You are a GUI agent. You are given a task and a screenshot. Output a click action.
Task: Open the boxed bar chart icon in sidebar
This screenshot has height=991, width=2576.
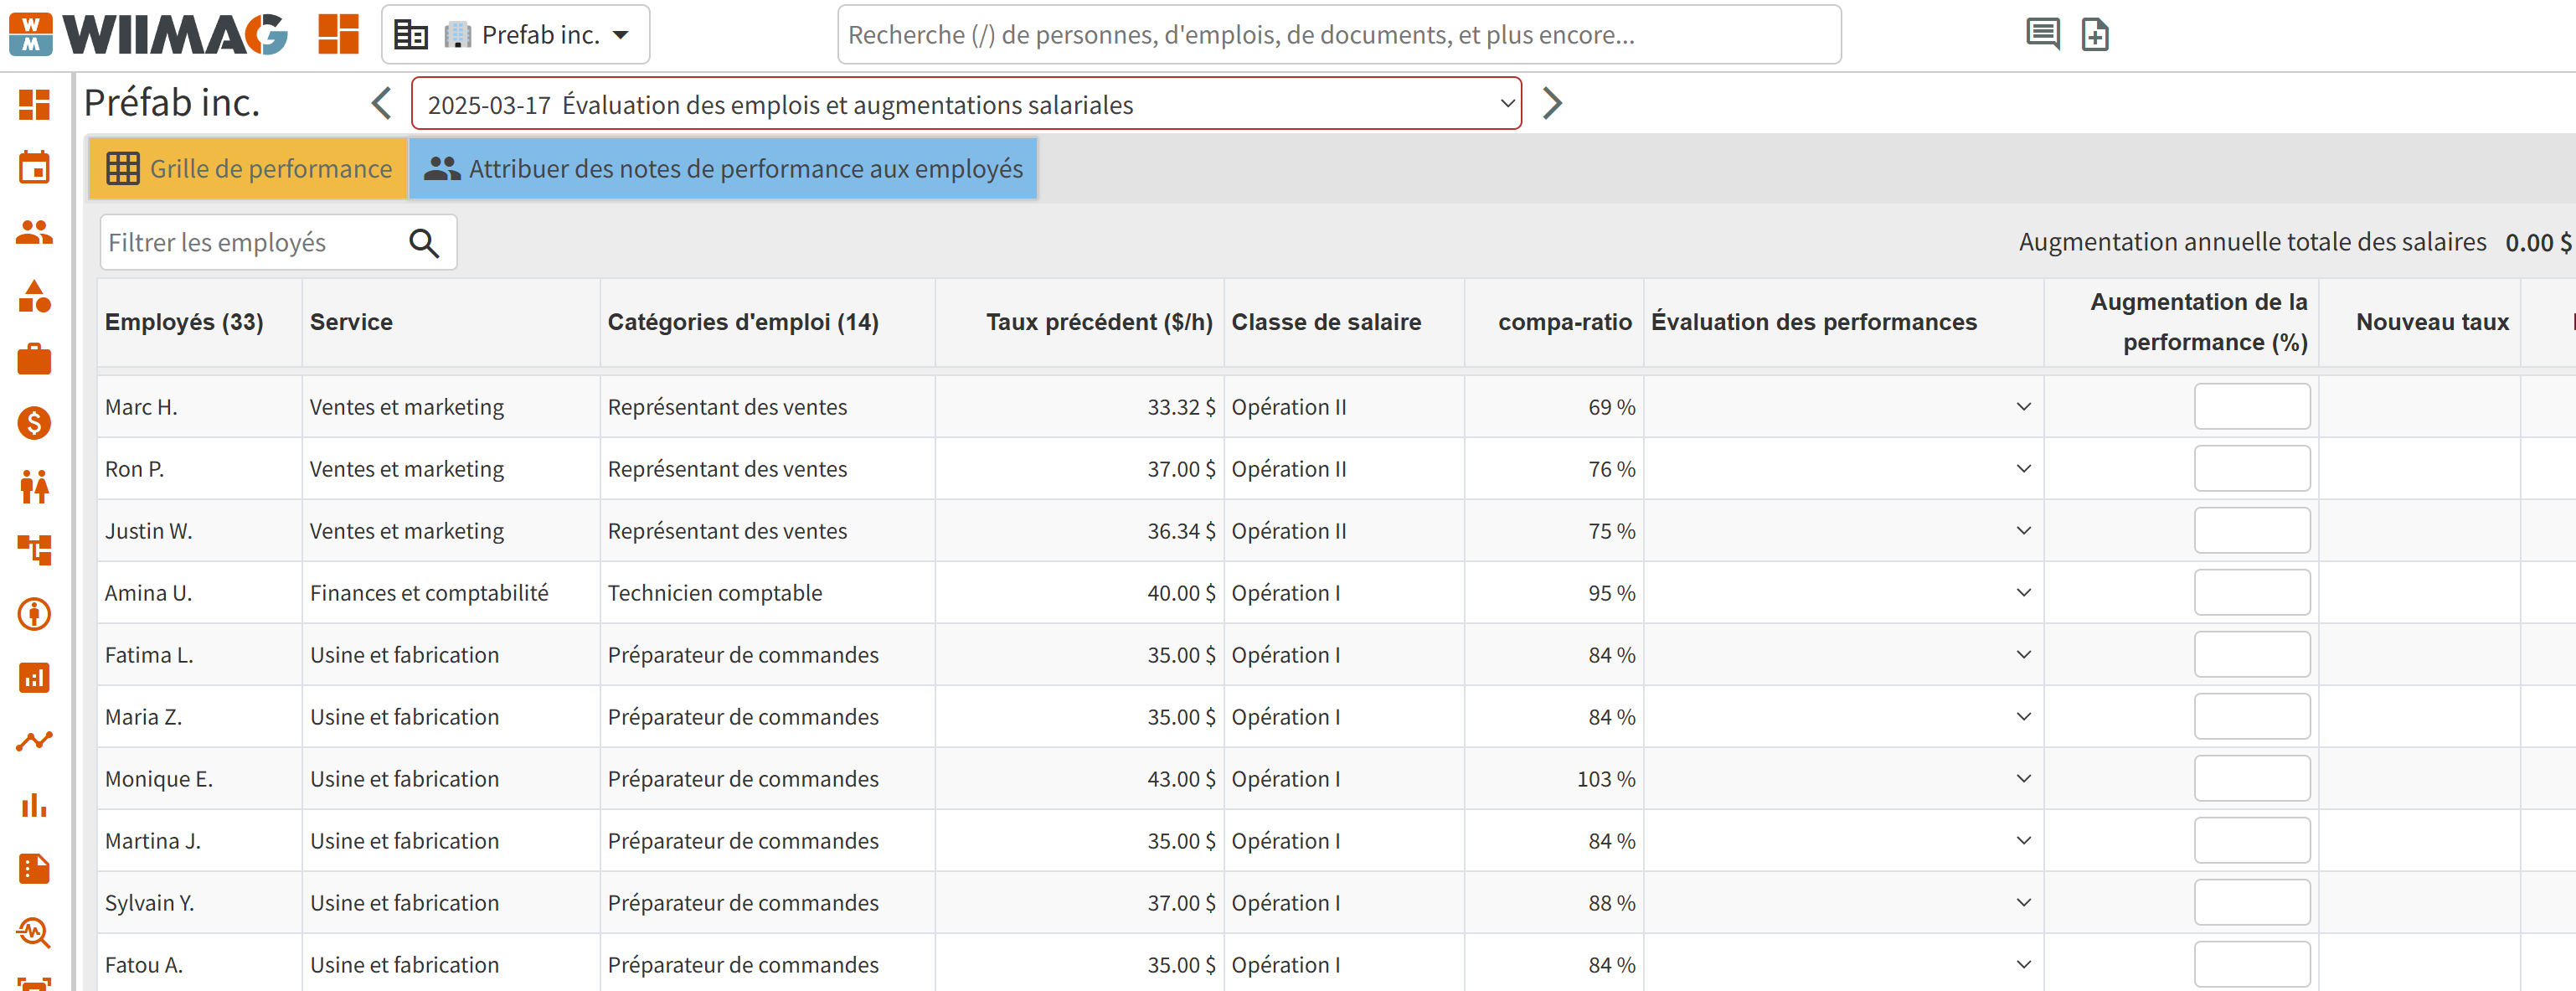tap(34, 678)
